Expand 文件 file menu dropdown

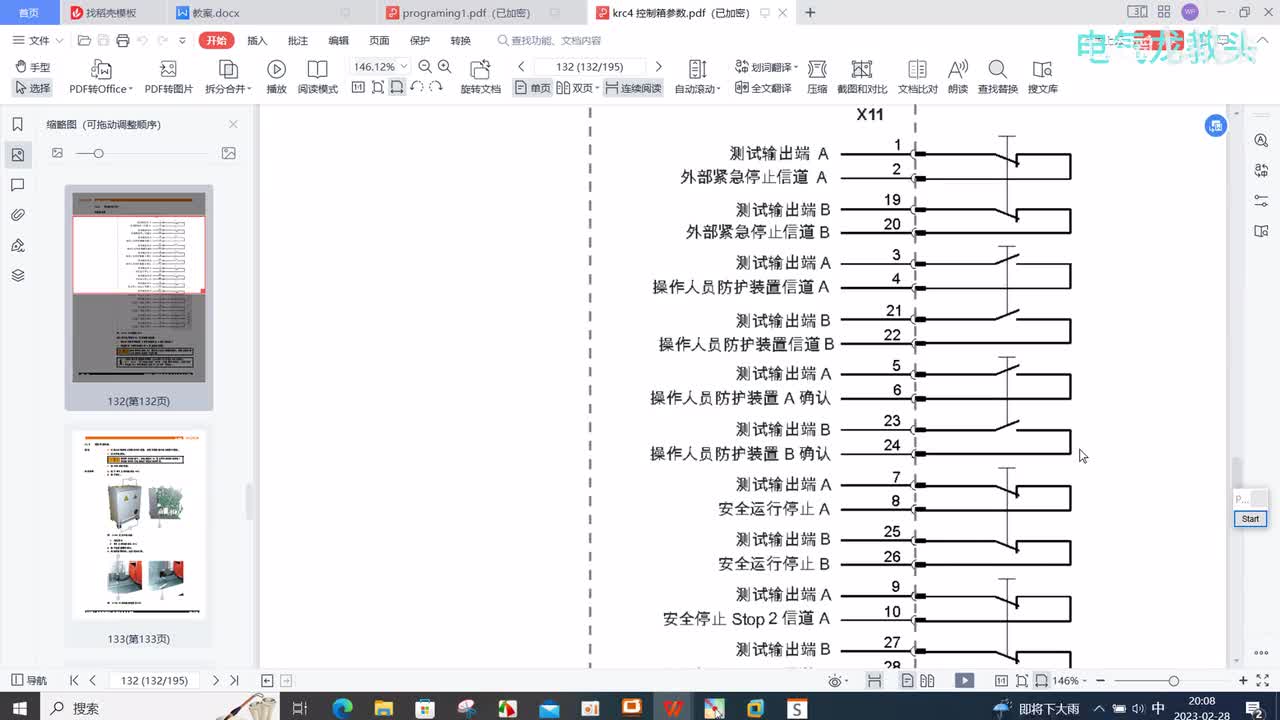[x=39, y=40]
